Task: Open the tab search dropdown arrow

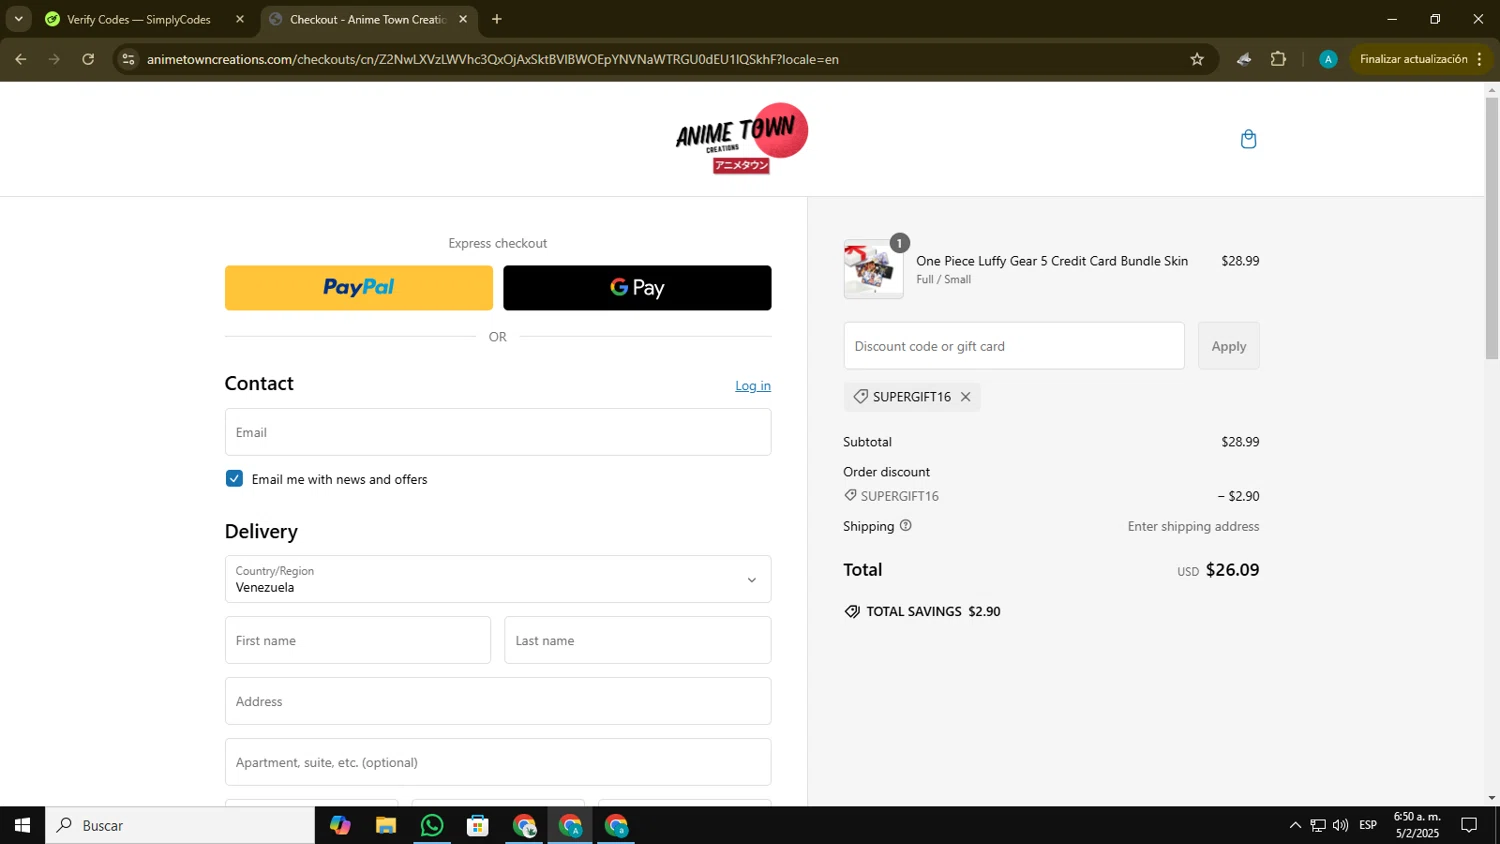Action: click(x=18, y=19)
